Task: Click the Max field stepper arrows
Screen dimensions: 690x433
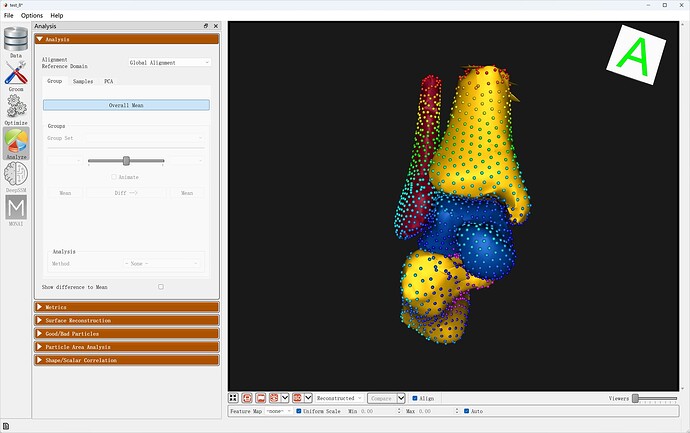Action: pos(457,411)
